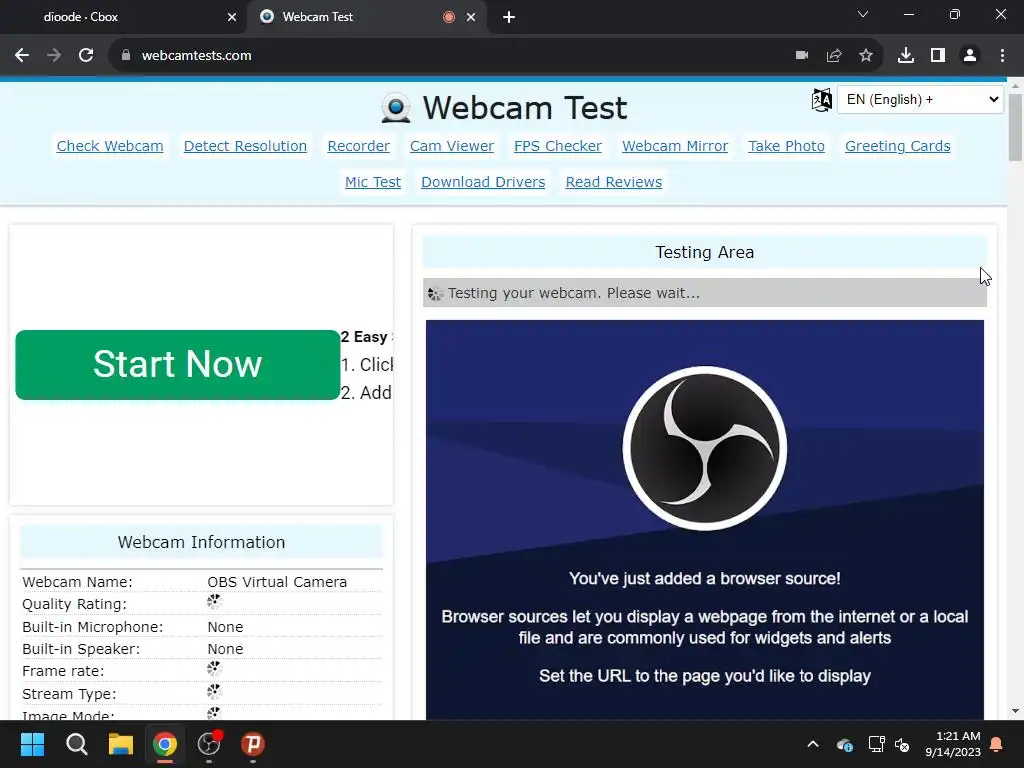Open the Windows Start menu

pos(32,744)
